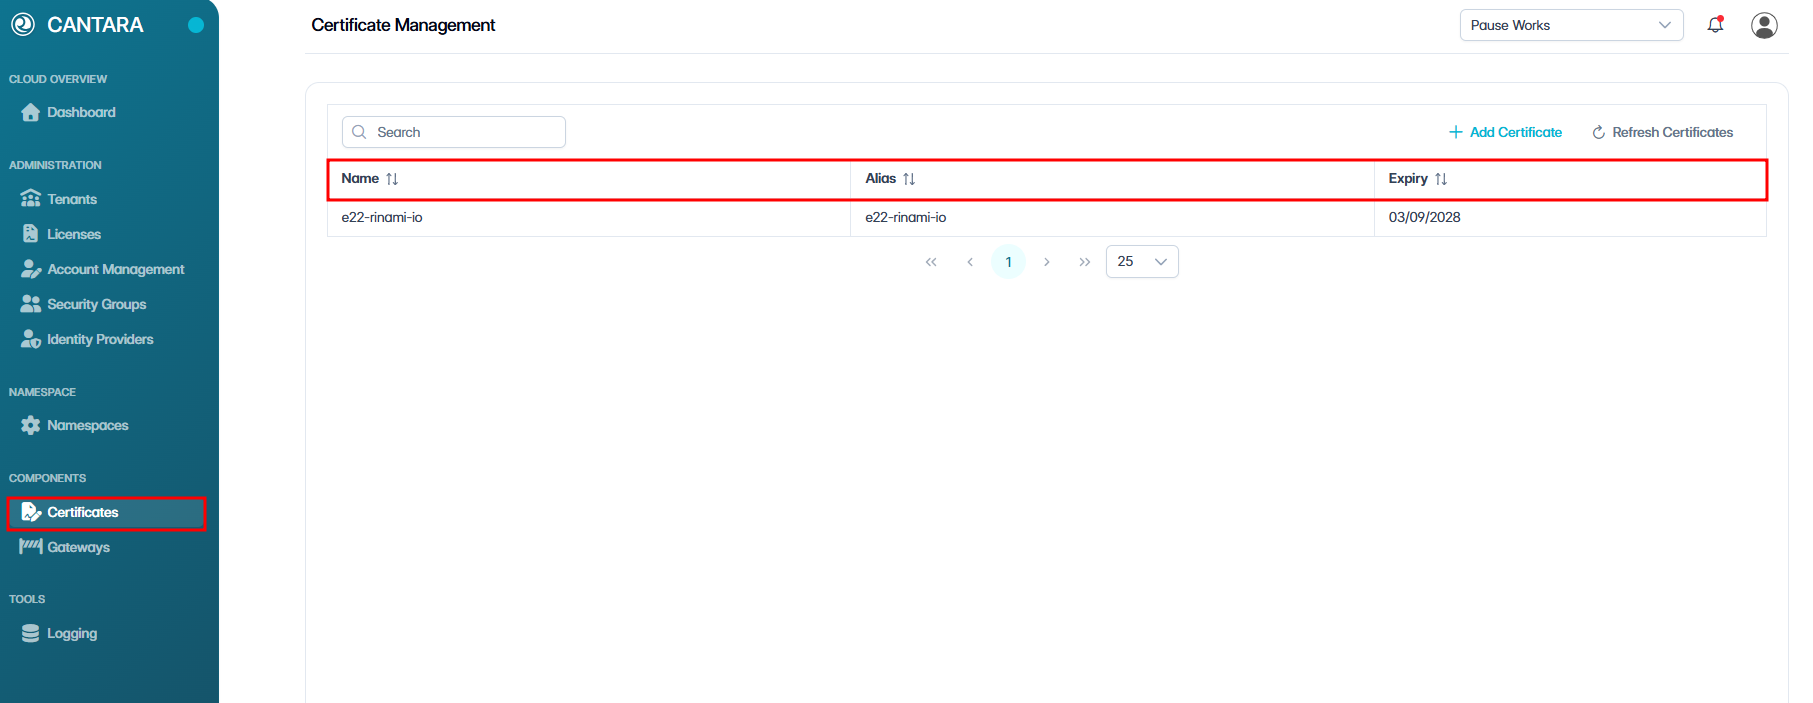Click e22-rinami-io in Alias column
1813x703 pixels.
(x=906, y=217)
